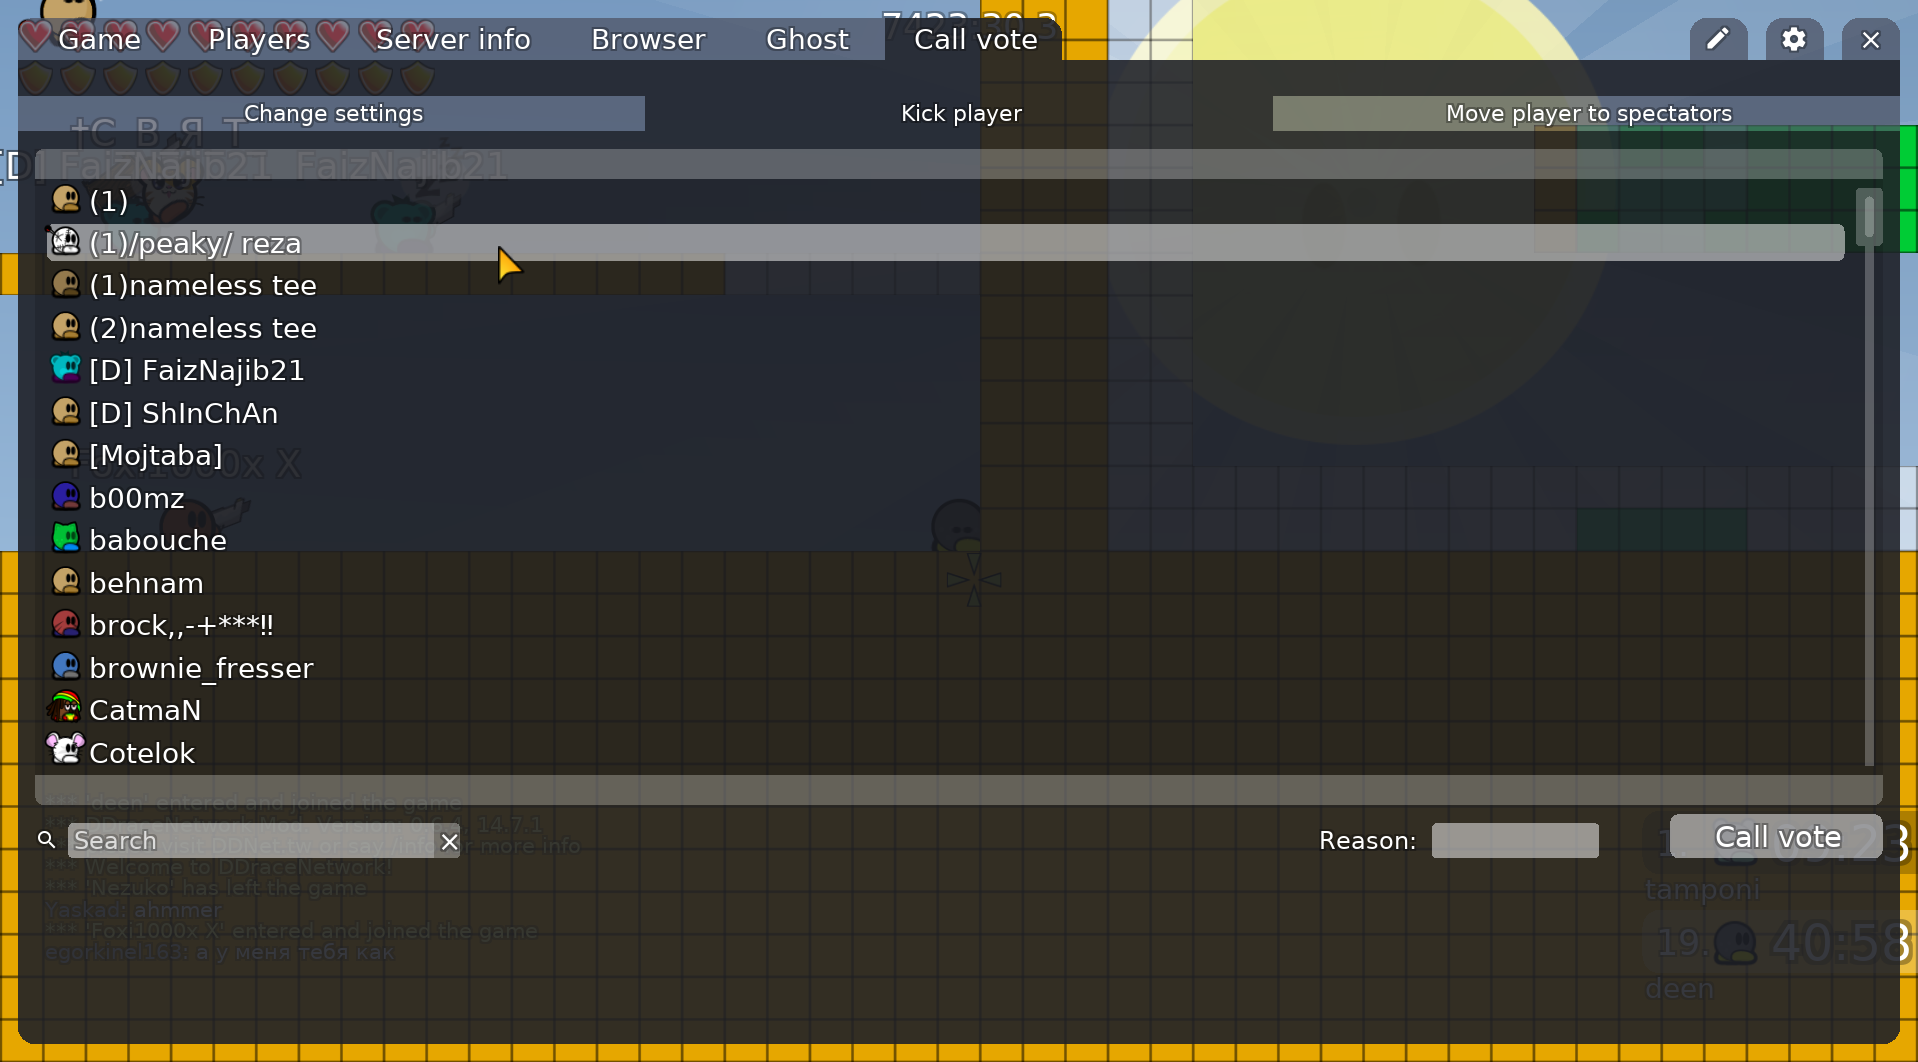
Task: Switch to the Players tab
Action: coord(259,40)
